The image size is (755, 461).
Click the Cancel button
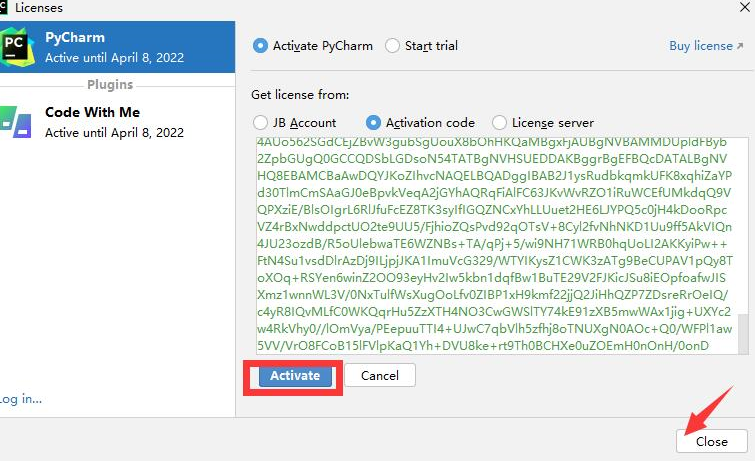click(x=380, y=375)
